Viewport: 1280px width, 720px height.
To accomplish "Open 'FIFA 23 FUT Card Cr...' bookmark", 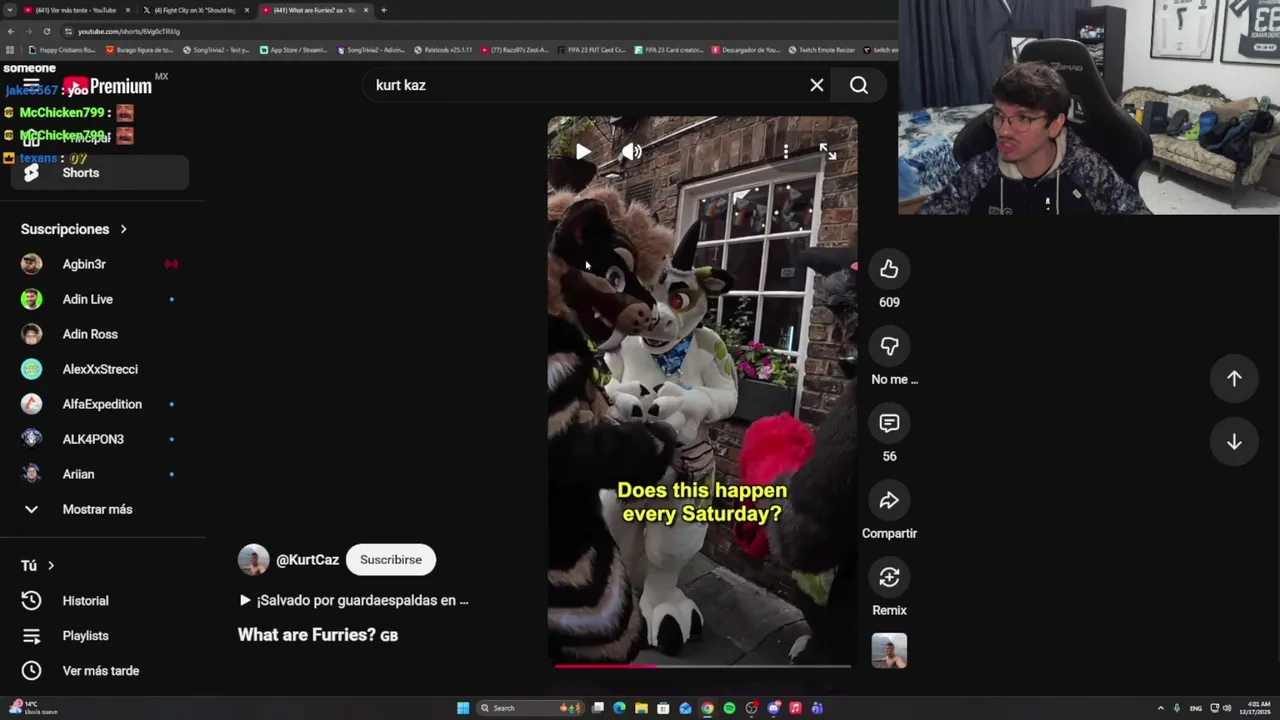I will (x=592, y=50).
